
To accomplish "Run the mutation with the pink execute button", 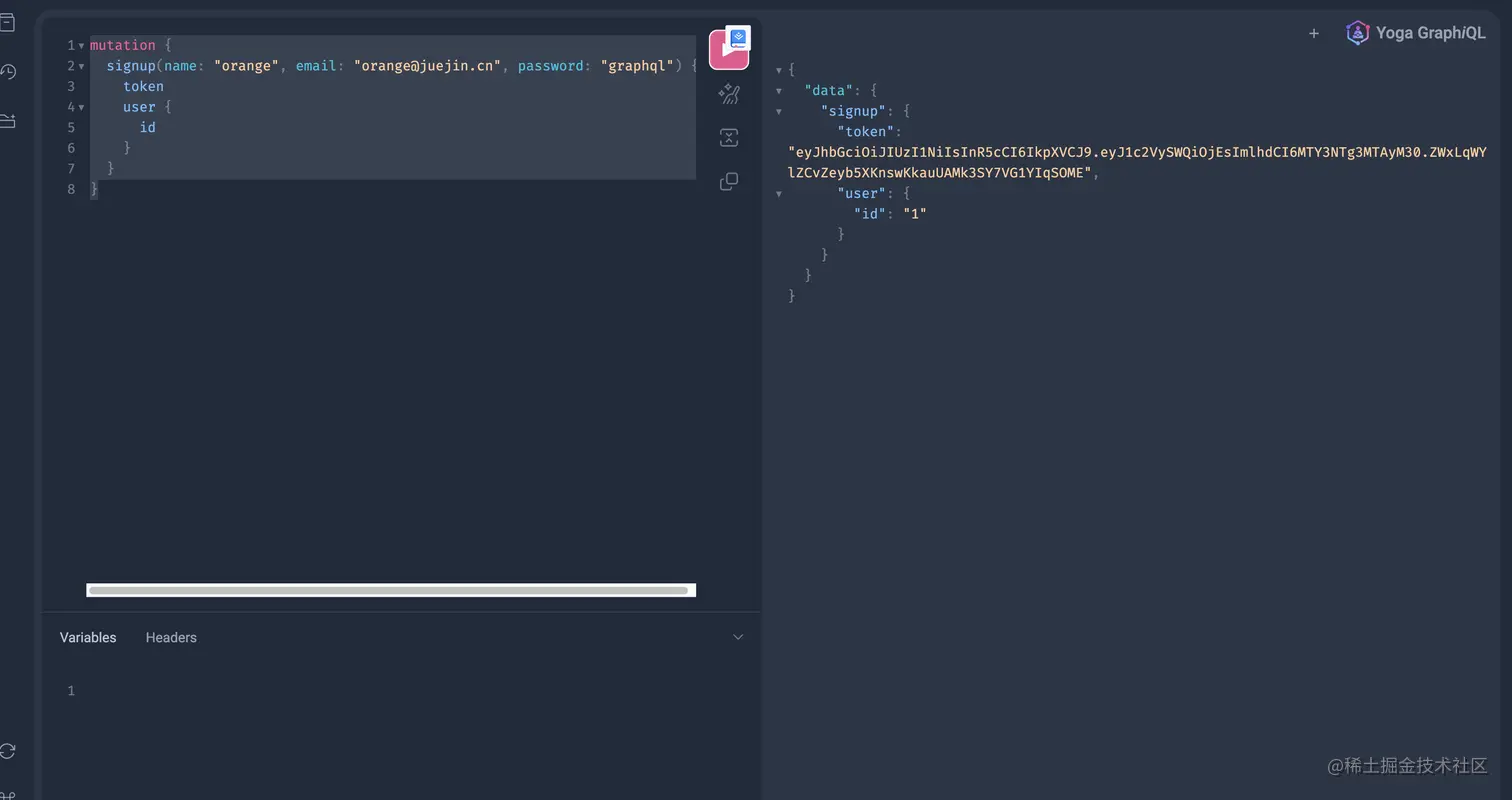I will 729,50.
